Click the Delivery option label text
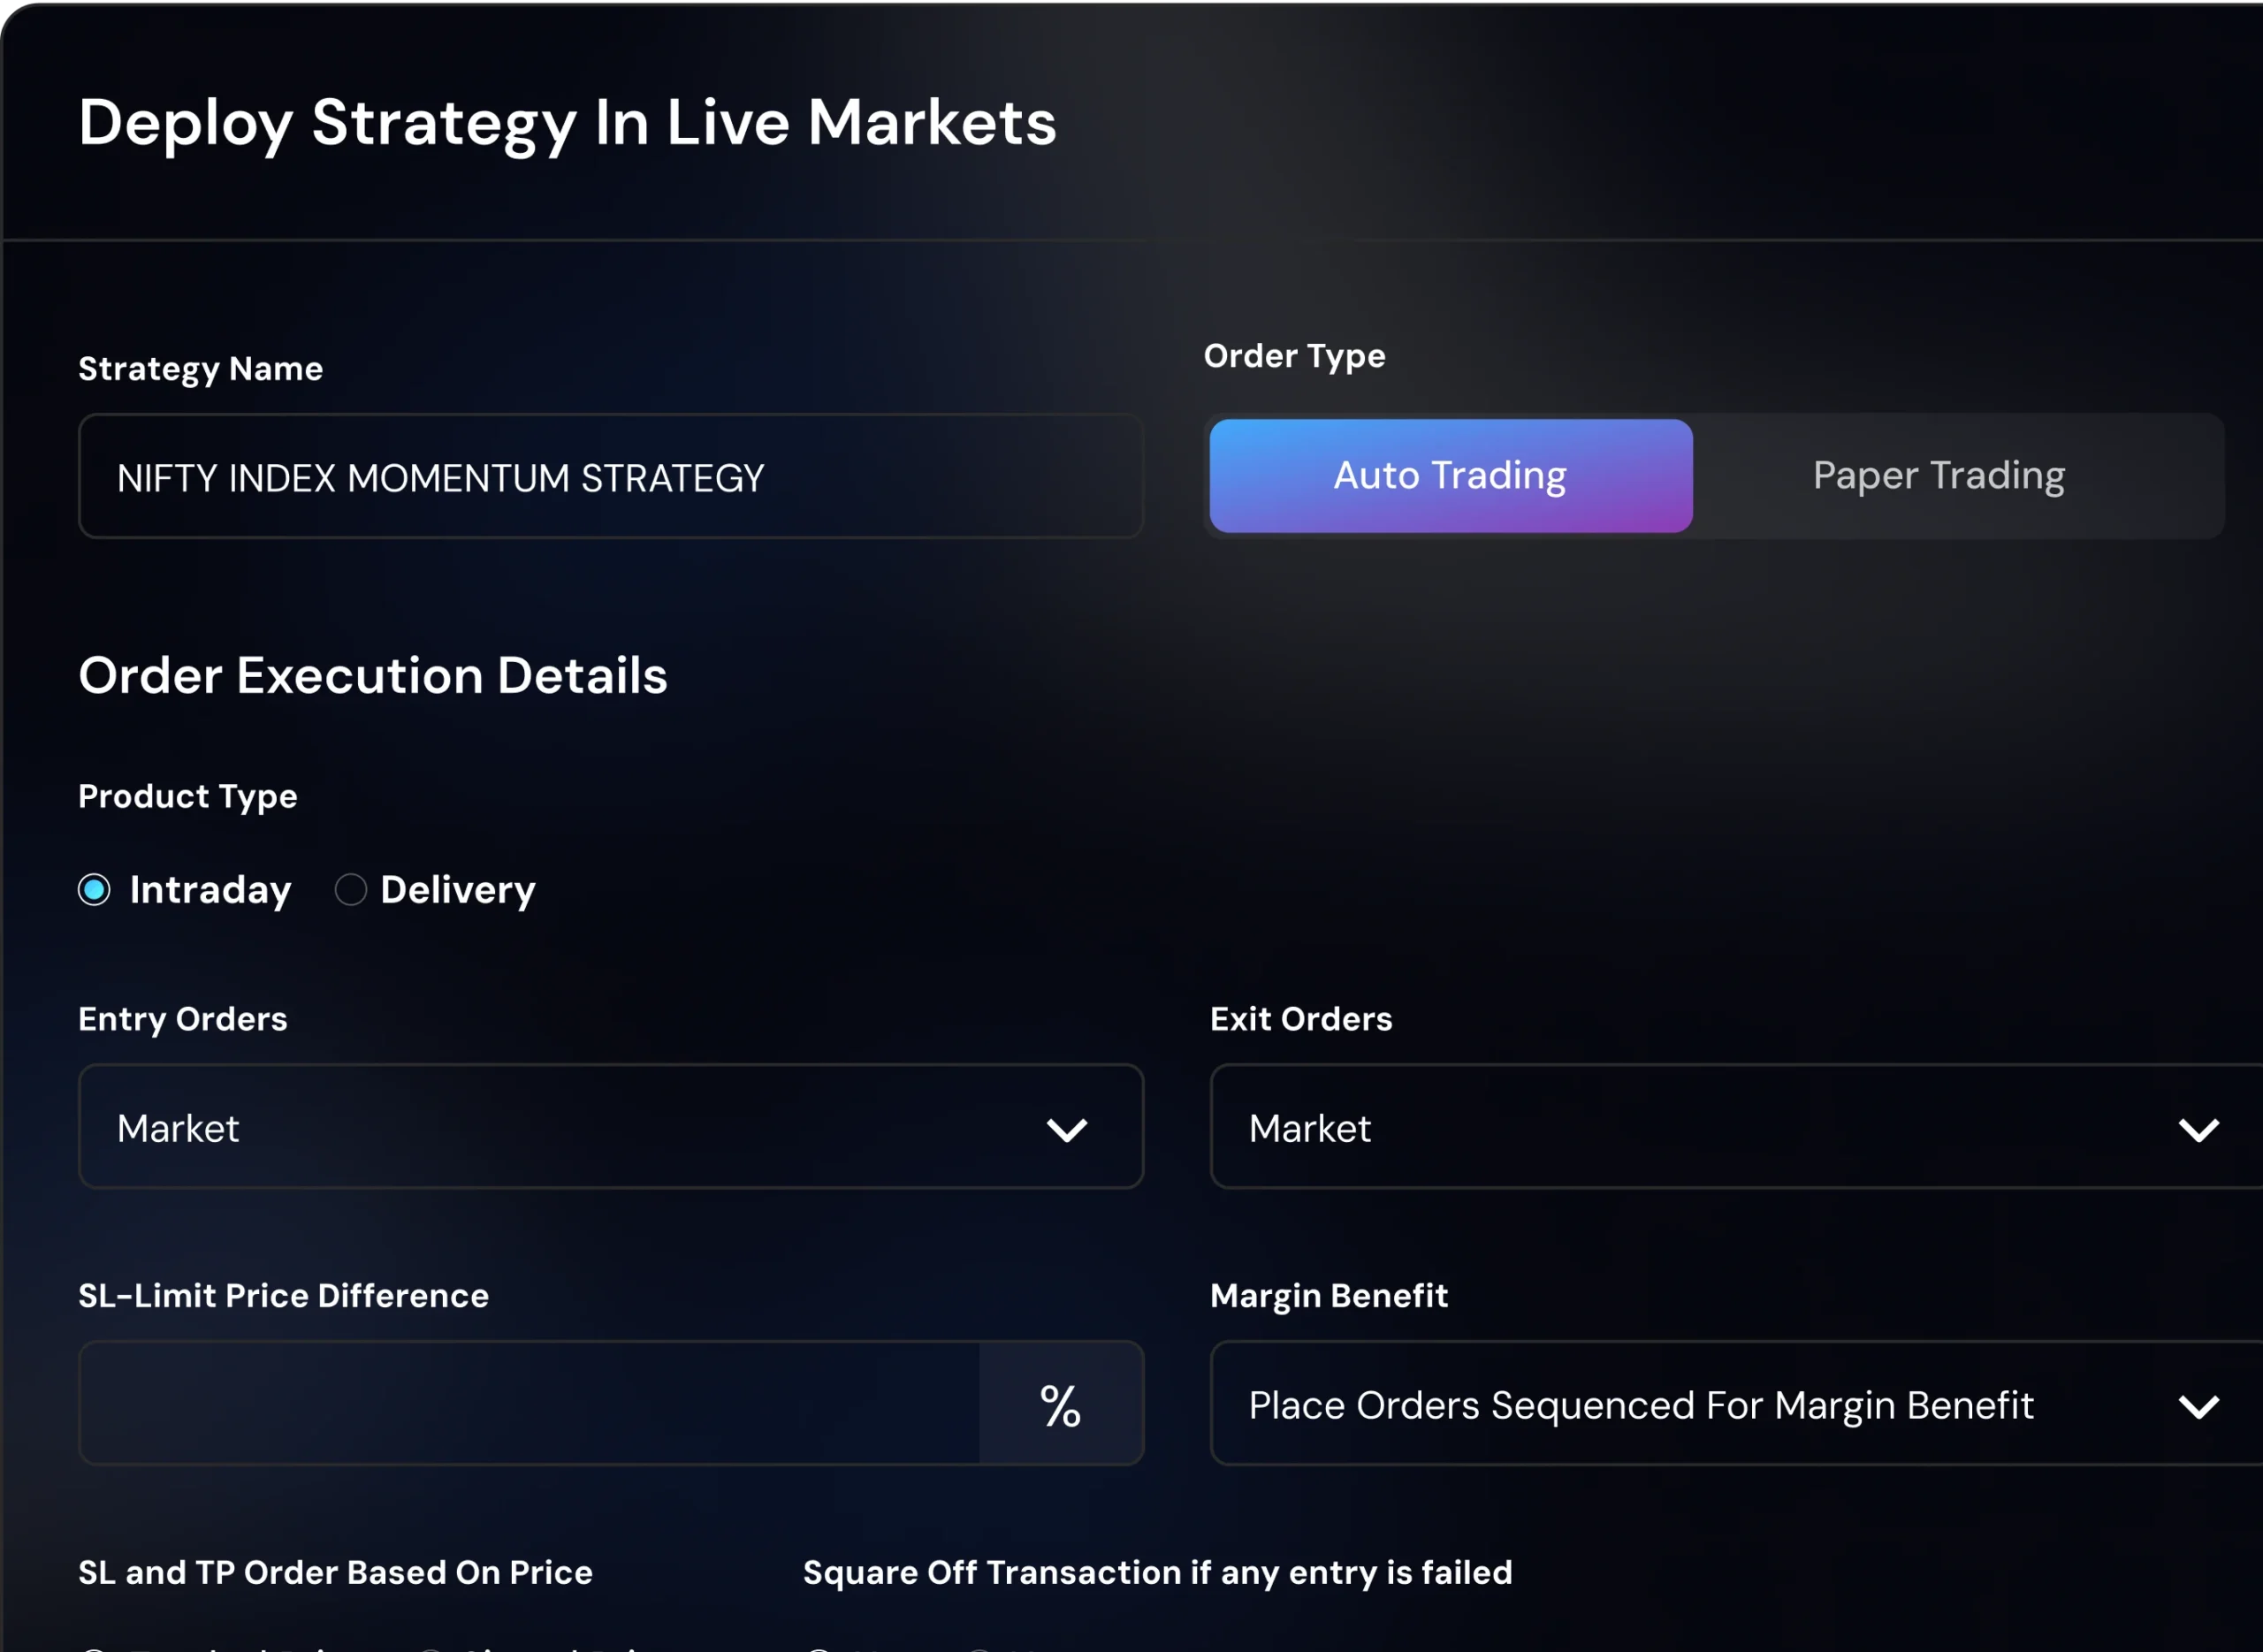Image resolution: width=2263 pixels, height=1652 pixels. coord(458,889)
